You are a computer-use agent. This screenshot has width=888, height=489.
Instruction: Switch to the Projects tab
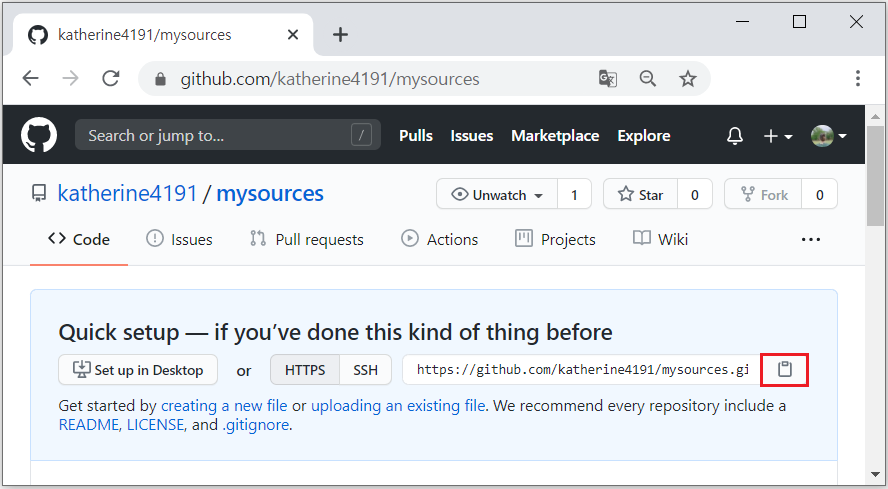[x=555, y=239]
